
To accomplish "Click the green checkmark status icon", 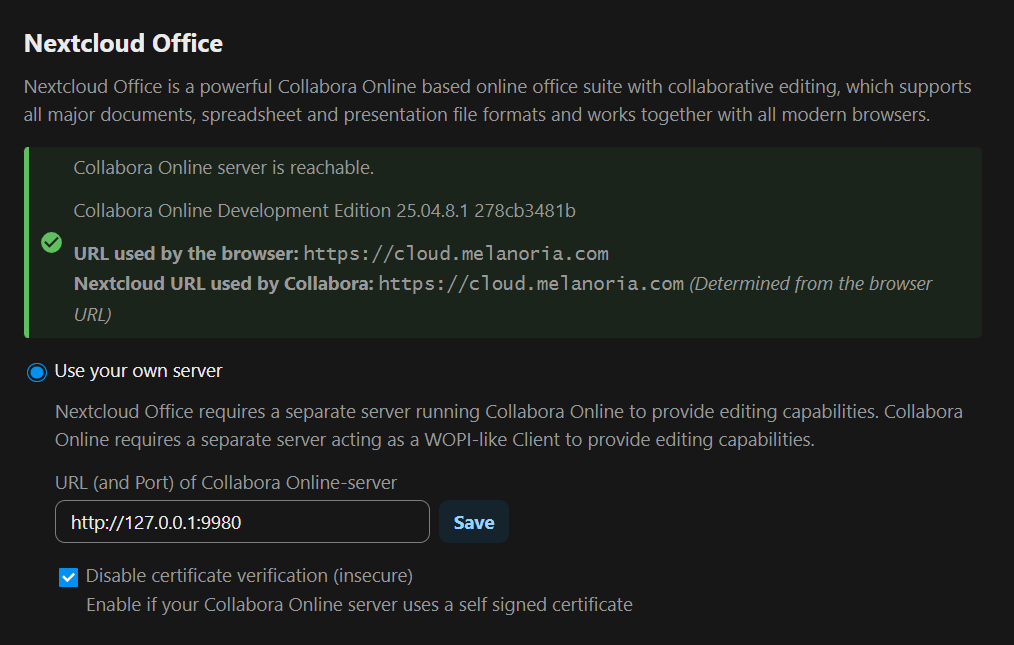I will click(51, 243).
